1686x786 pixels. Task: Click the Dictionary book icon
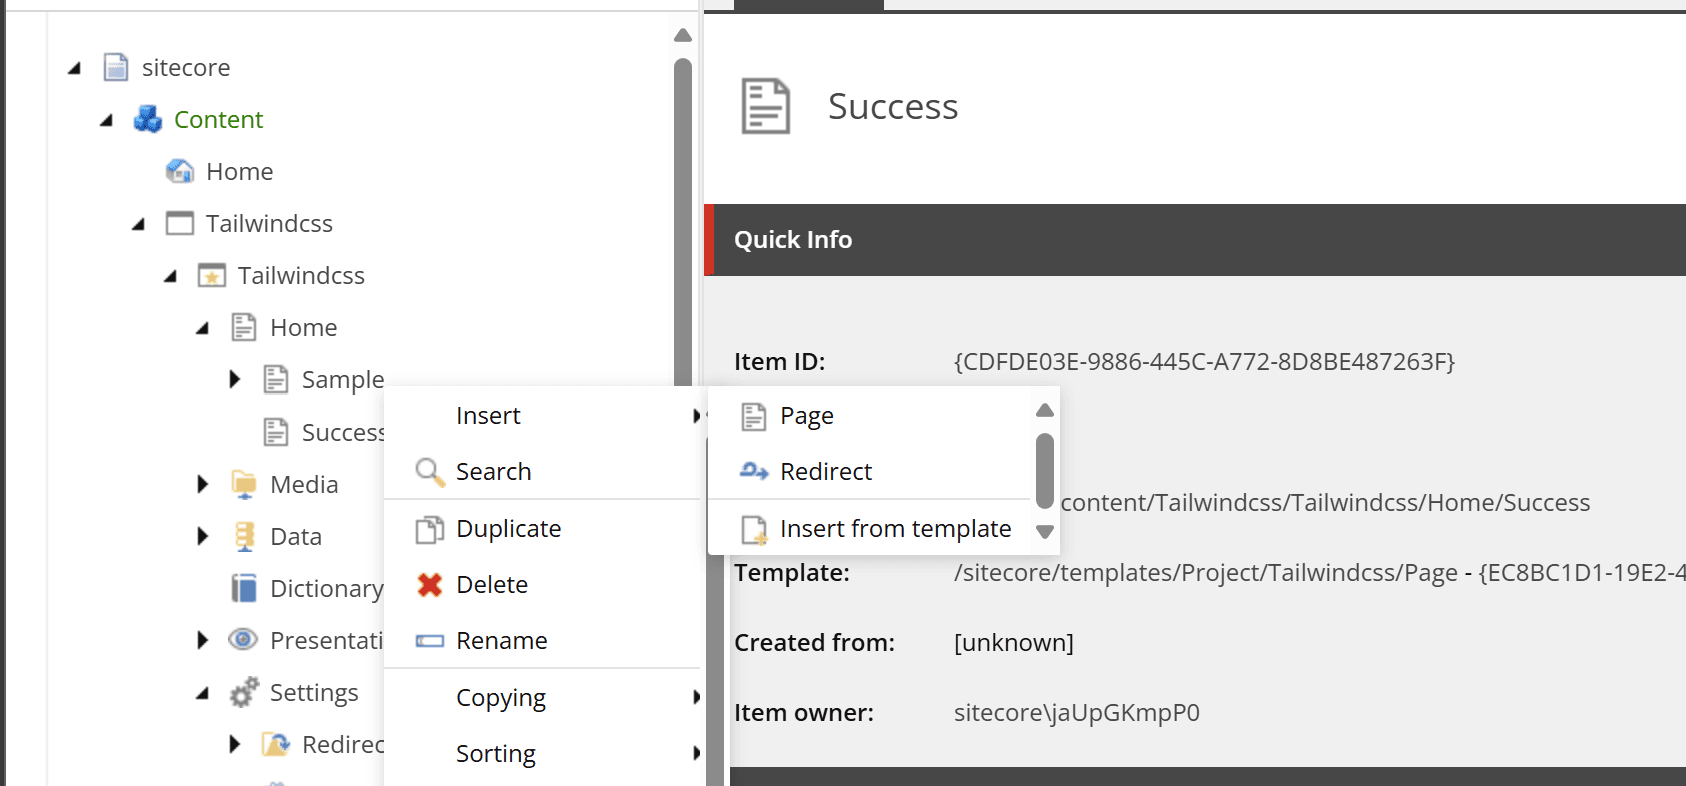pos(244,589)
